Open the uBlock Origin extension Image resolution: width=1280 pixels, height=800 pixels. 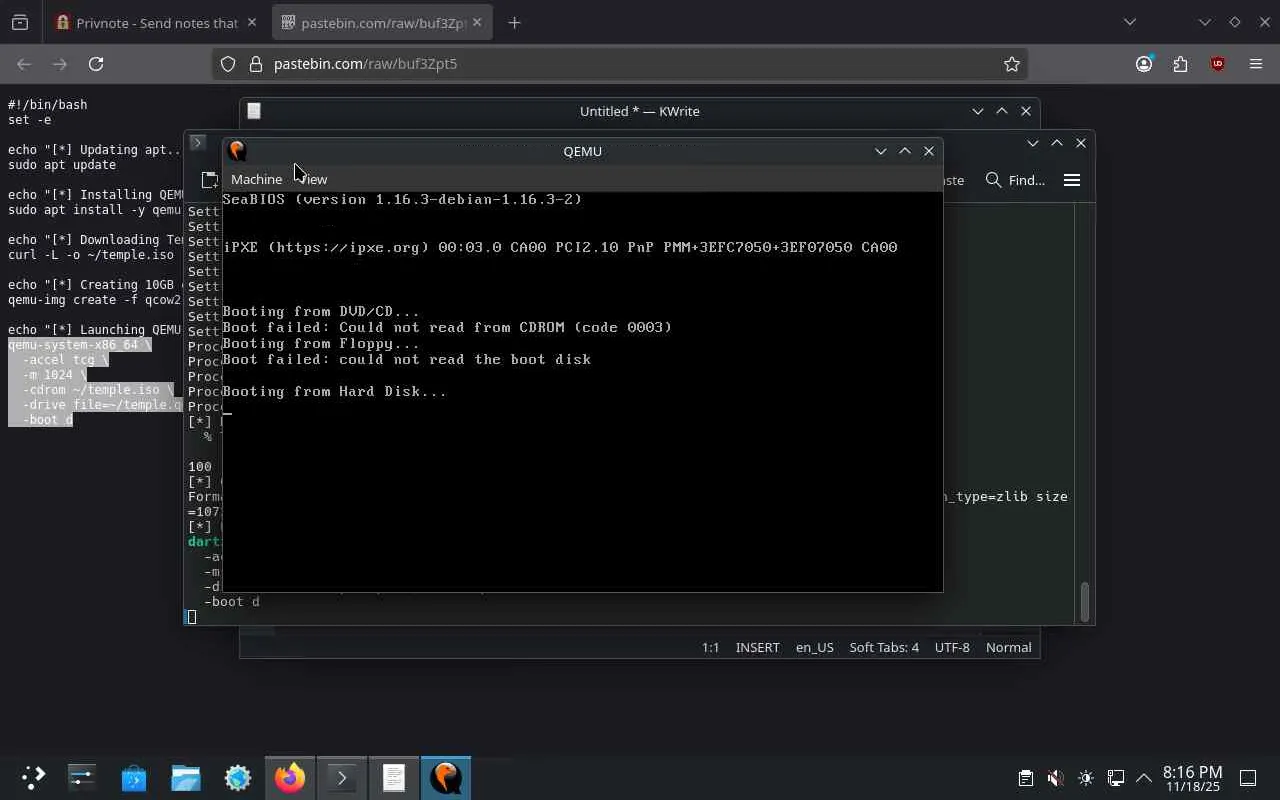[1217, 64]
